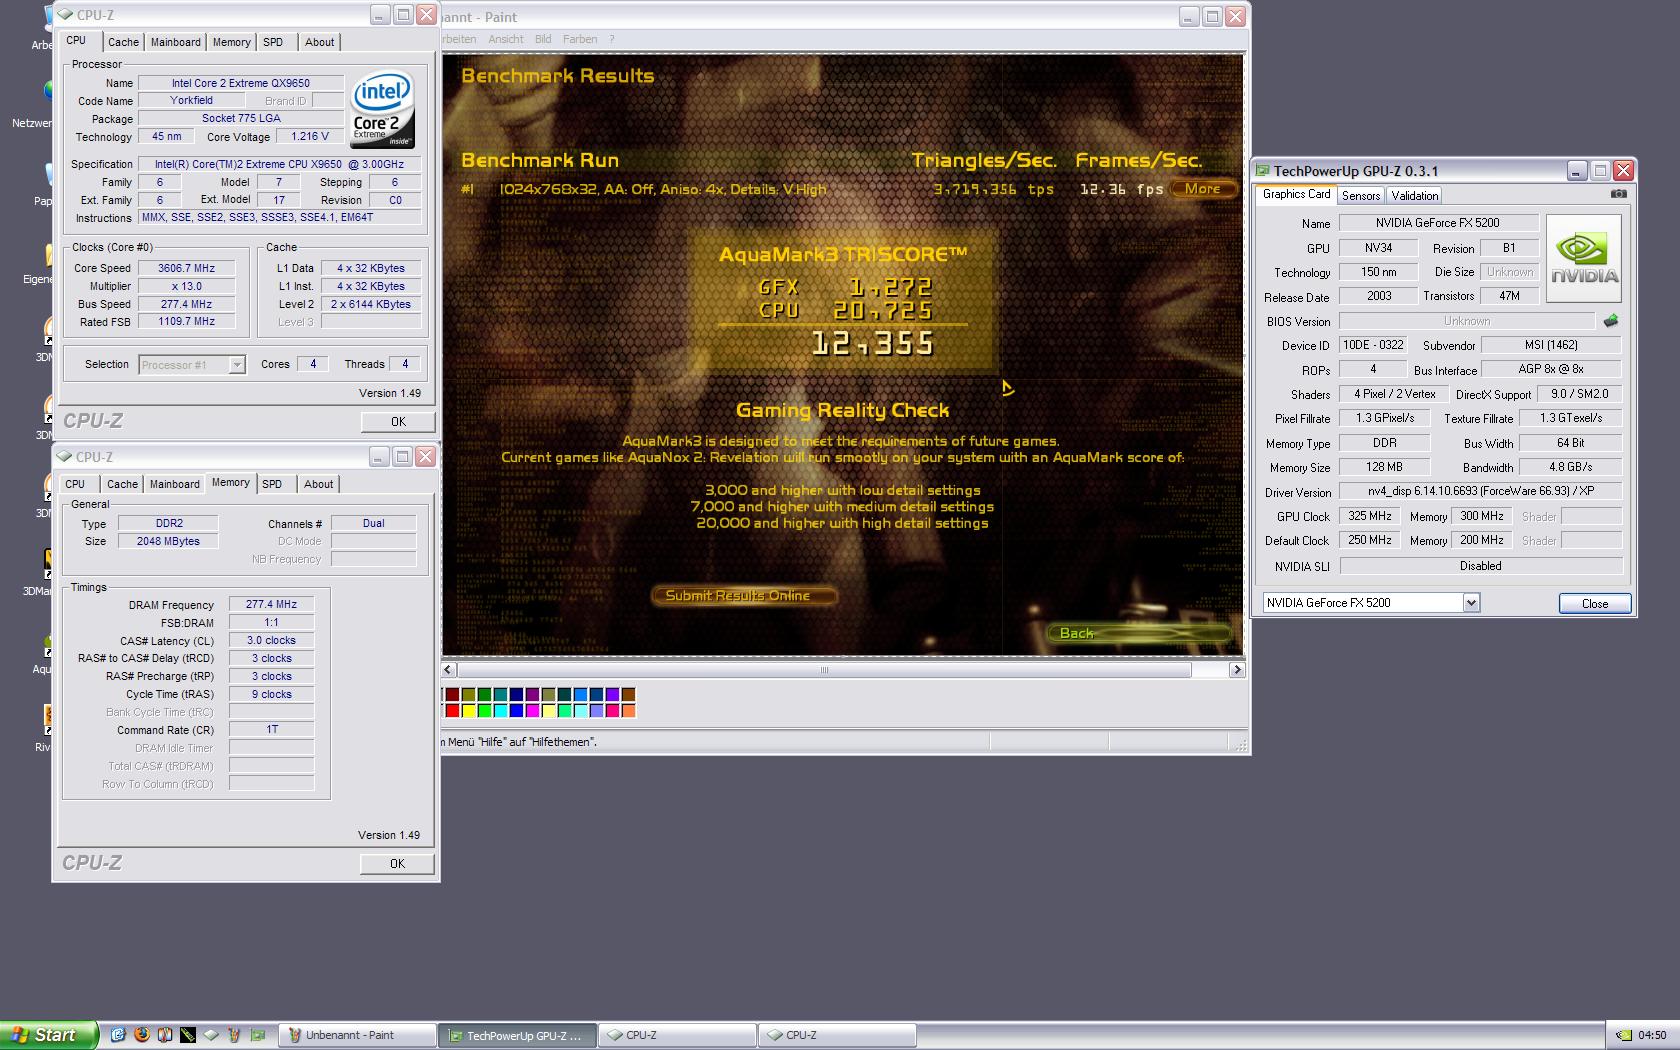Screen dimensions: 1680x1050
Task: Click OK in the top CPU-Z window
Action: click(398, 422)
